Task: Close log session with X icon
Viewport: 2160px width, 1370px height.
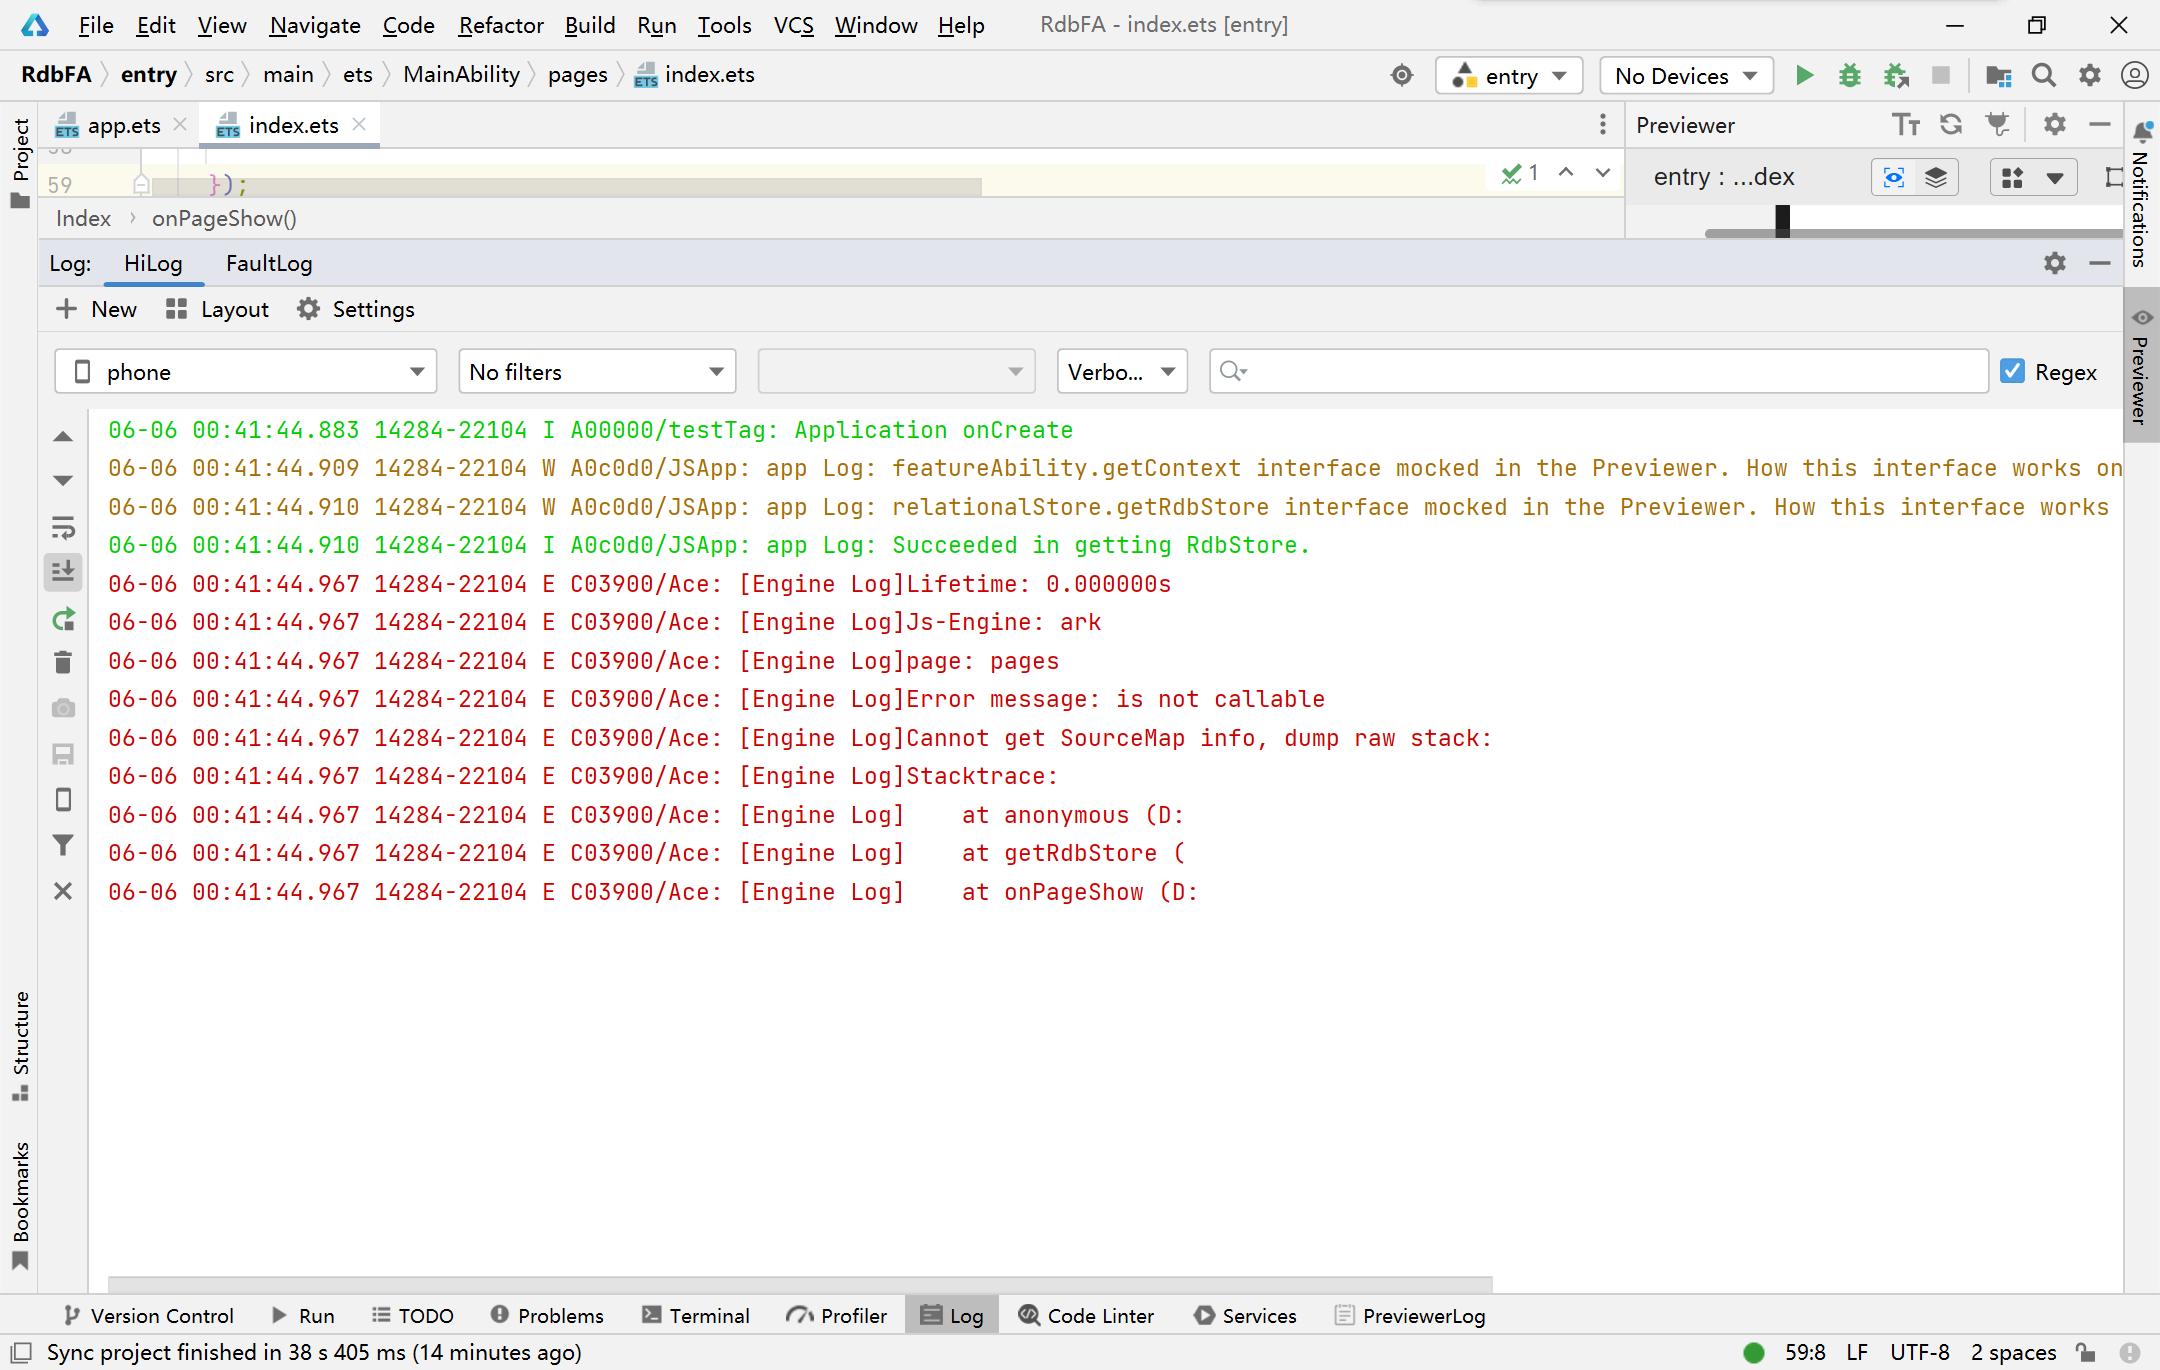Action: click(x=63, y=891)
